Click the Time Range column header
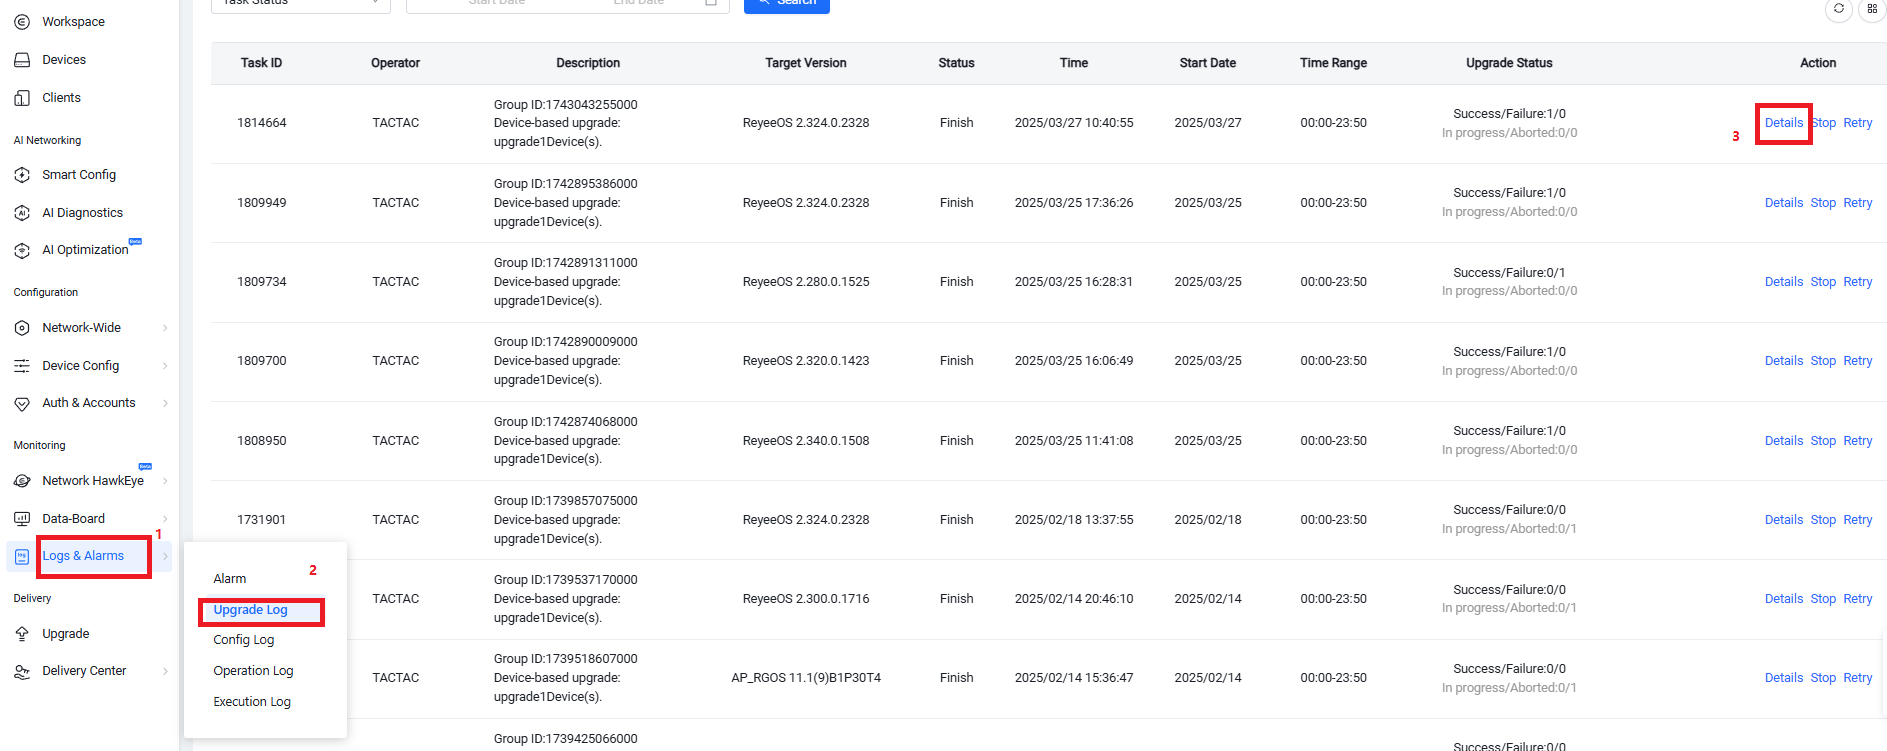The image size is (1887, 751). 1333,63
